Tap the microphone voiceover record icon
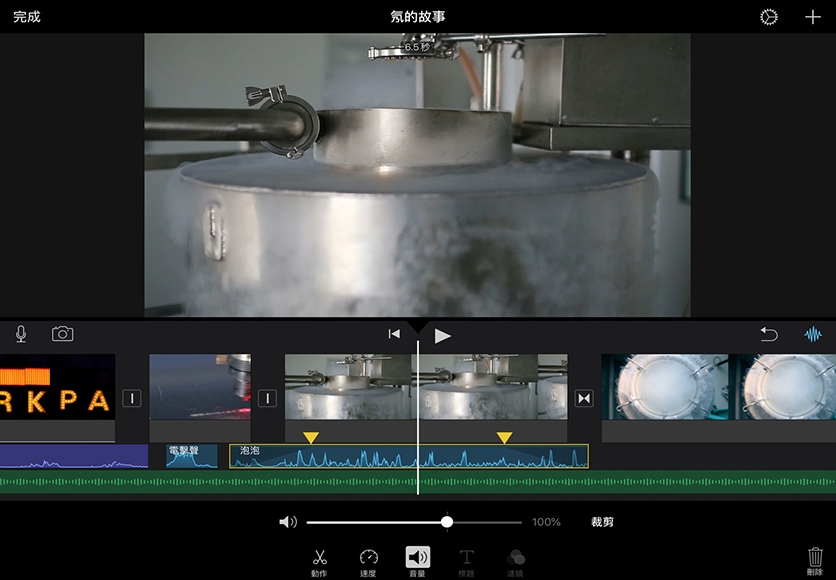The width and height of the screenshot is (836, 580). coord(21,334)
